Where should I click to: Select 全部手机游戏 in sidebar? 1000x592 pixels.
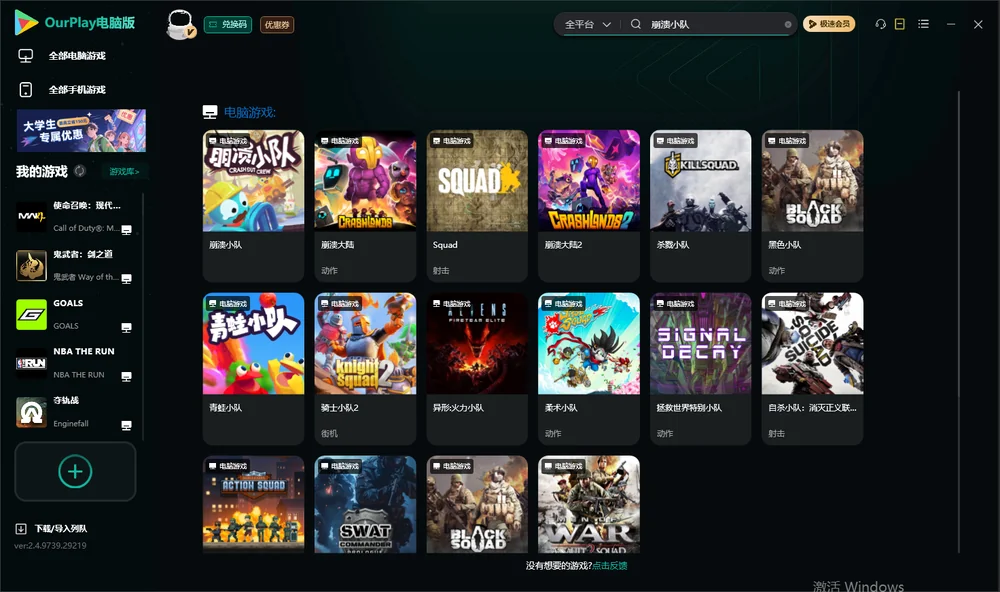(77, 89)
